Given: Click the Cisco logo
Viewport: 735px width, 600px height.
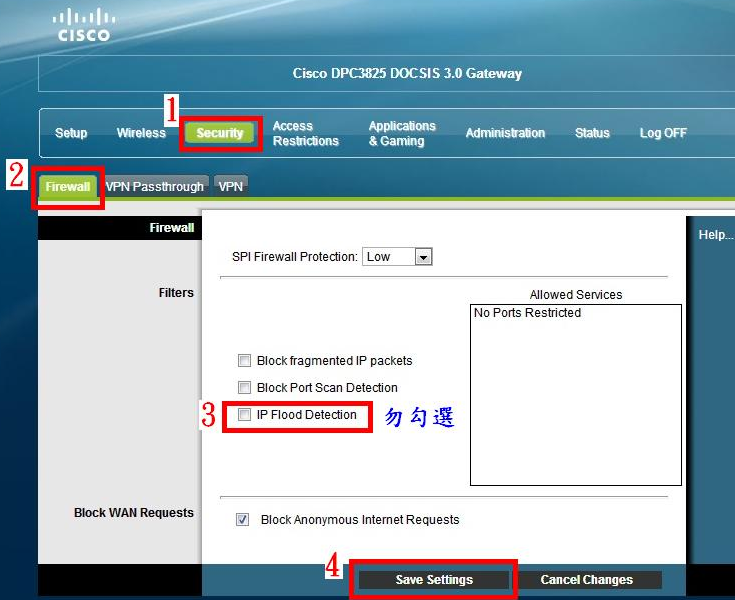Looking at the screenshot, I should 84,25.
